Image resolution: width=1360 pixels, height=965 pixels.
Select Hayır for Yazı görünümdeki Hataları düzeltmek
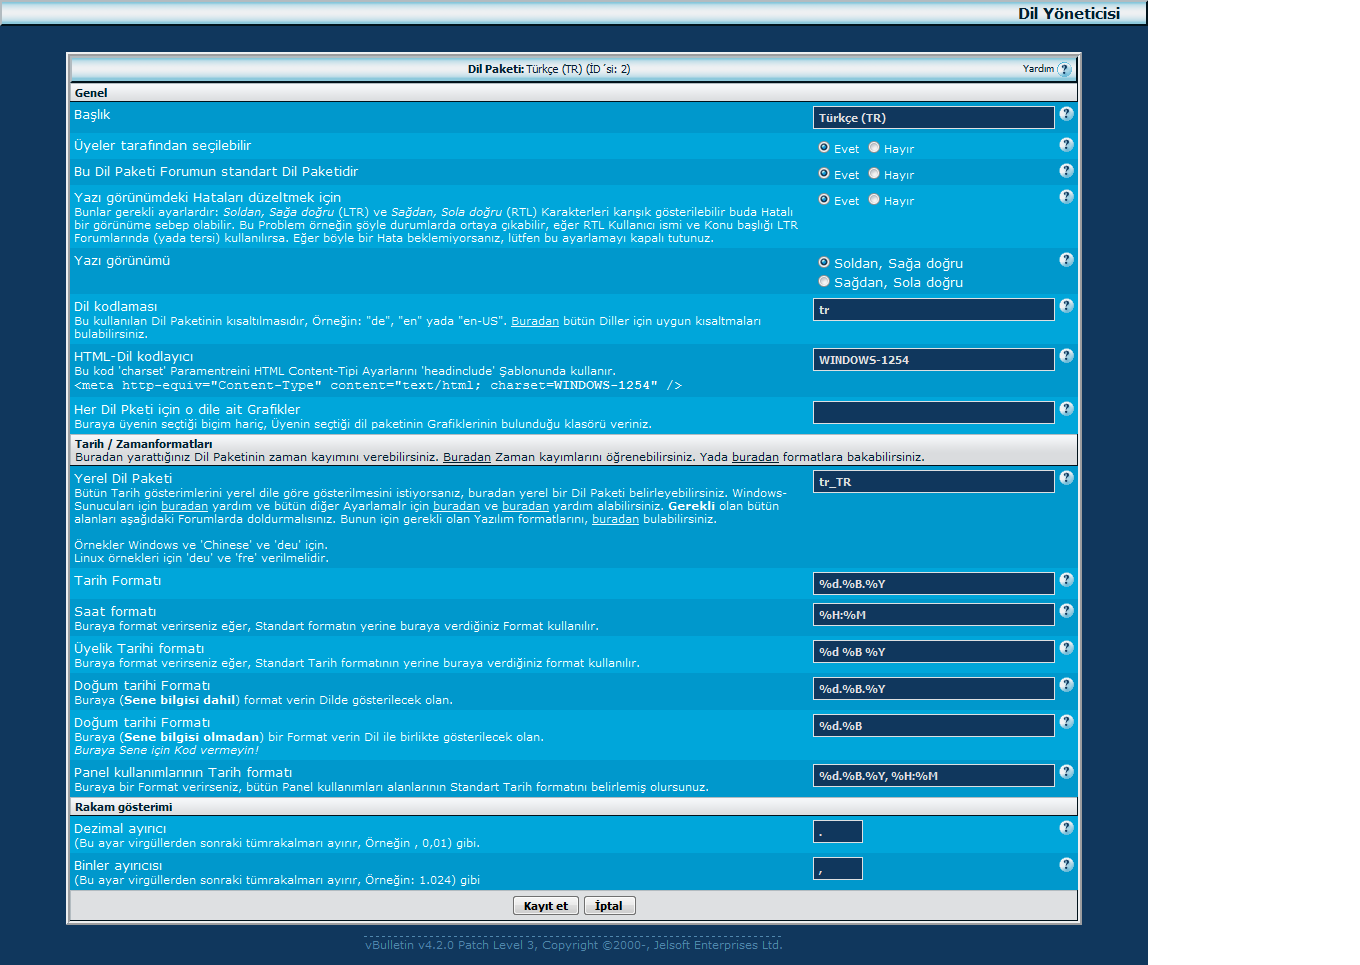(874, 200)
